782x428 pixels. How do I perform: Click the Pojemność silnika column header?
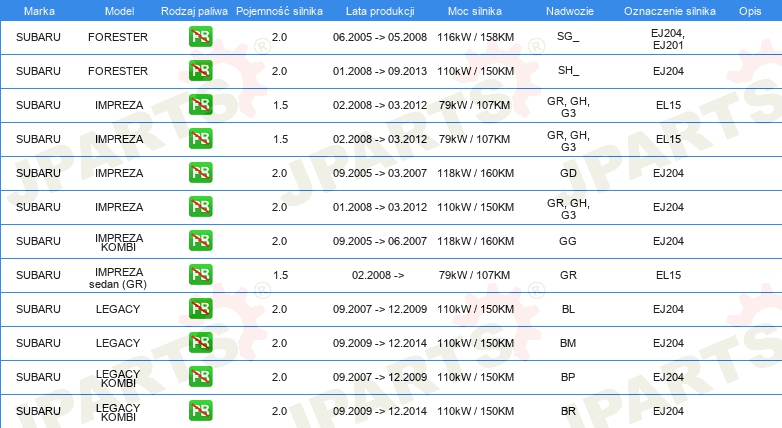coord(279,11)
